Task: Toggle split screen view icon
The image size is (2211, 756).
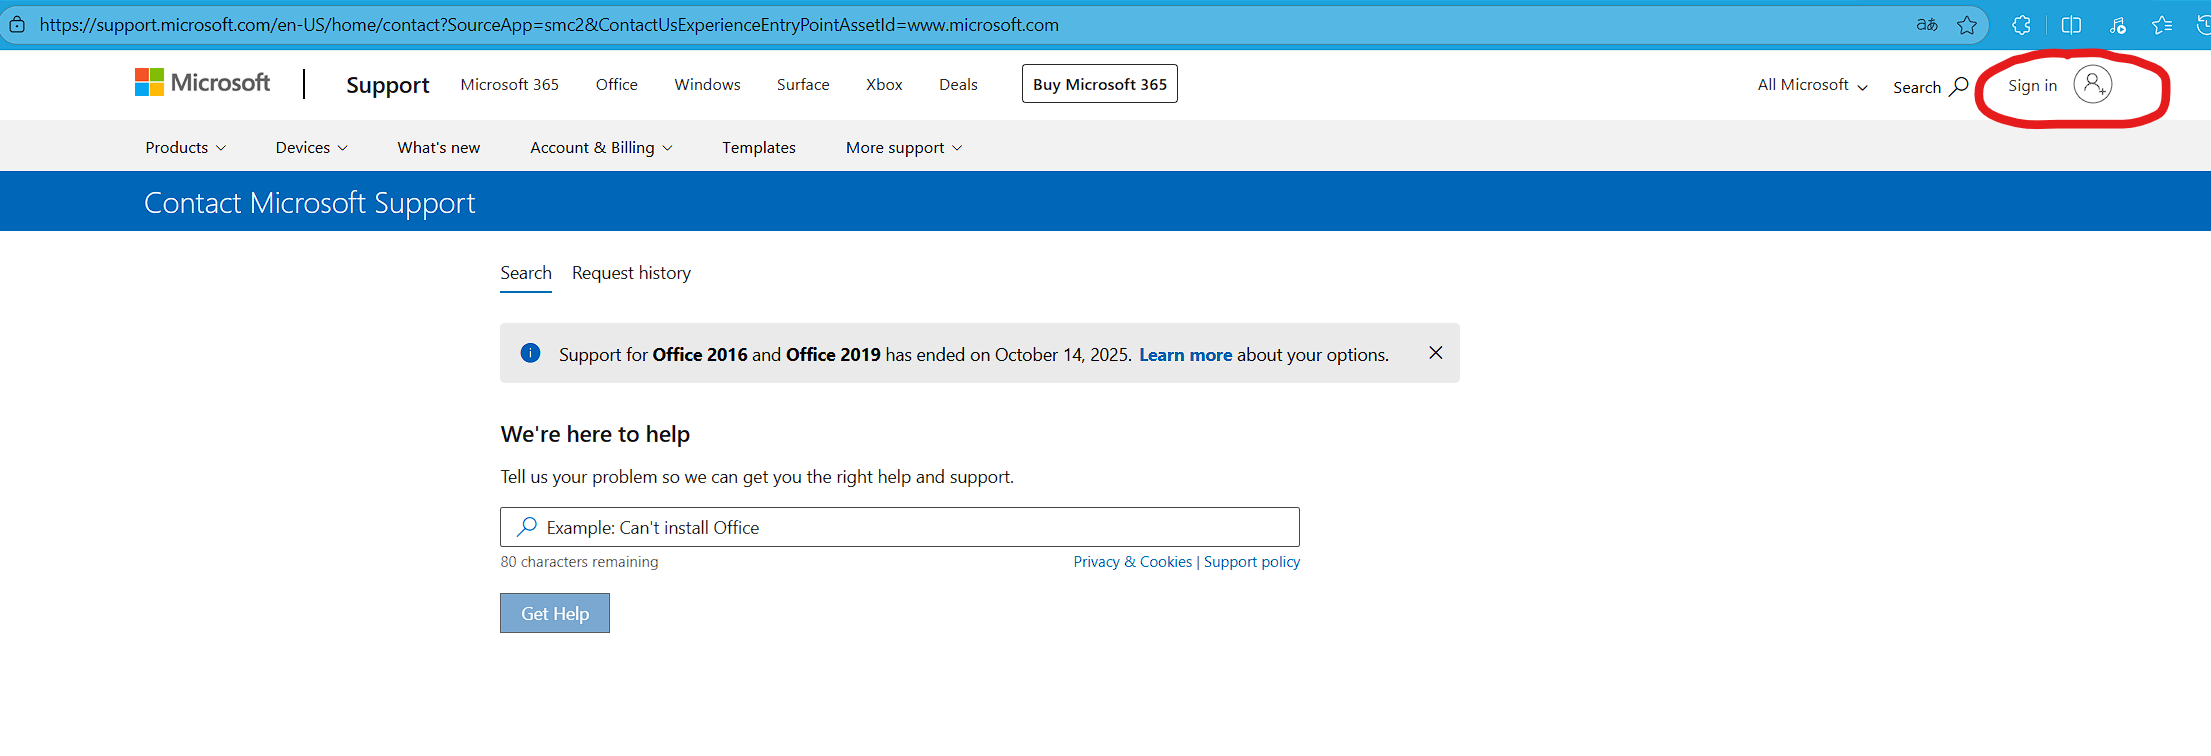Action: click(x=2071, y=25)
